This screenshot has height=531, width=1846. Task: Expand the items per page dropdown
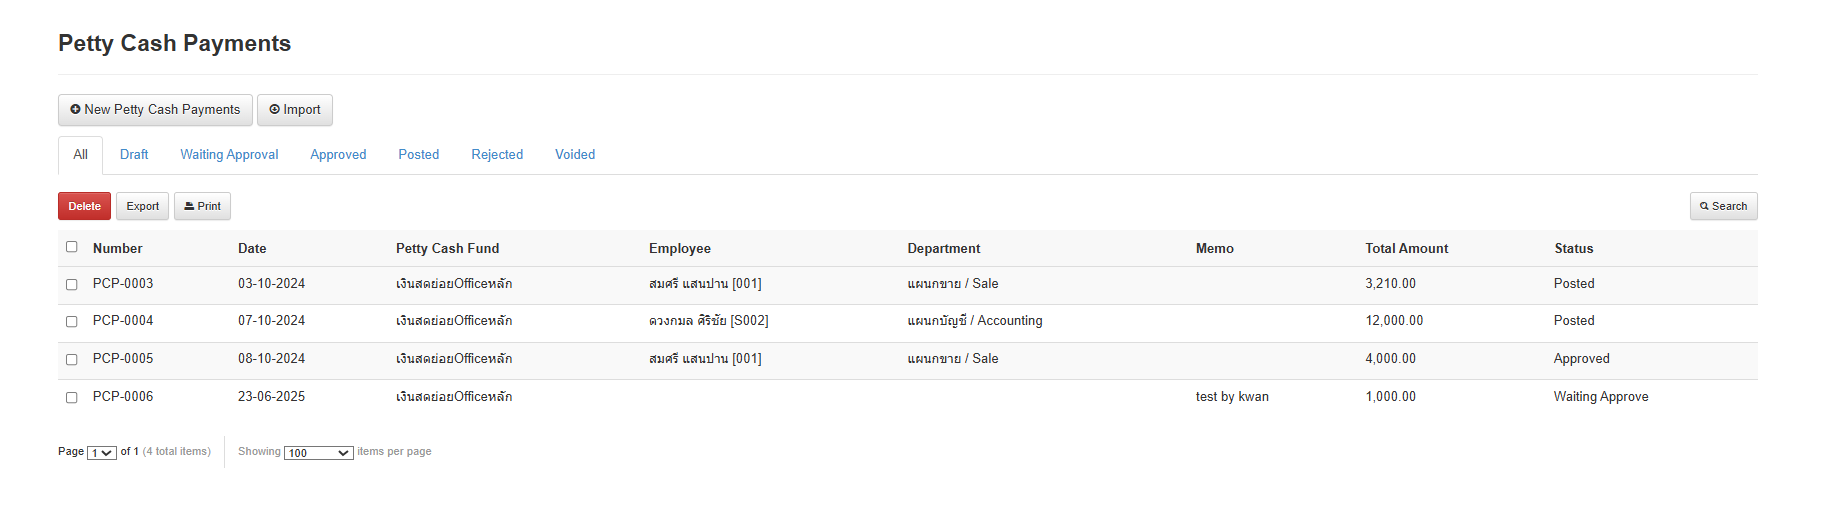(318, 453)
